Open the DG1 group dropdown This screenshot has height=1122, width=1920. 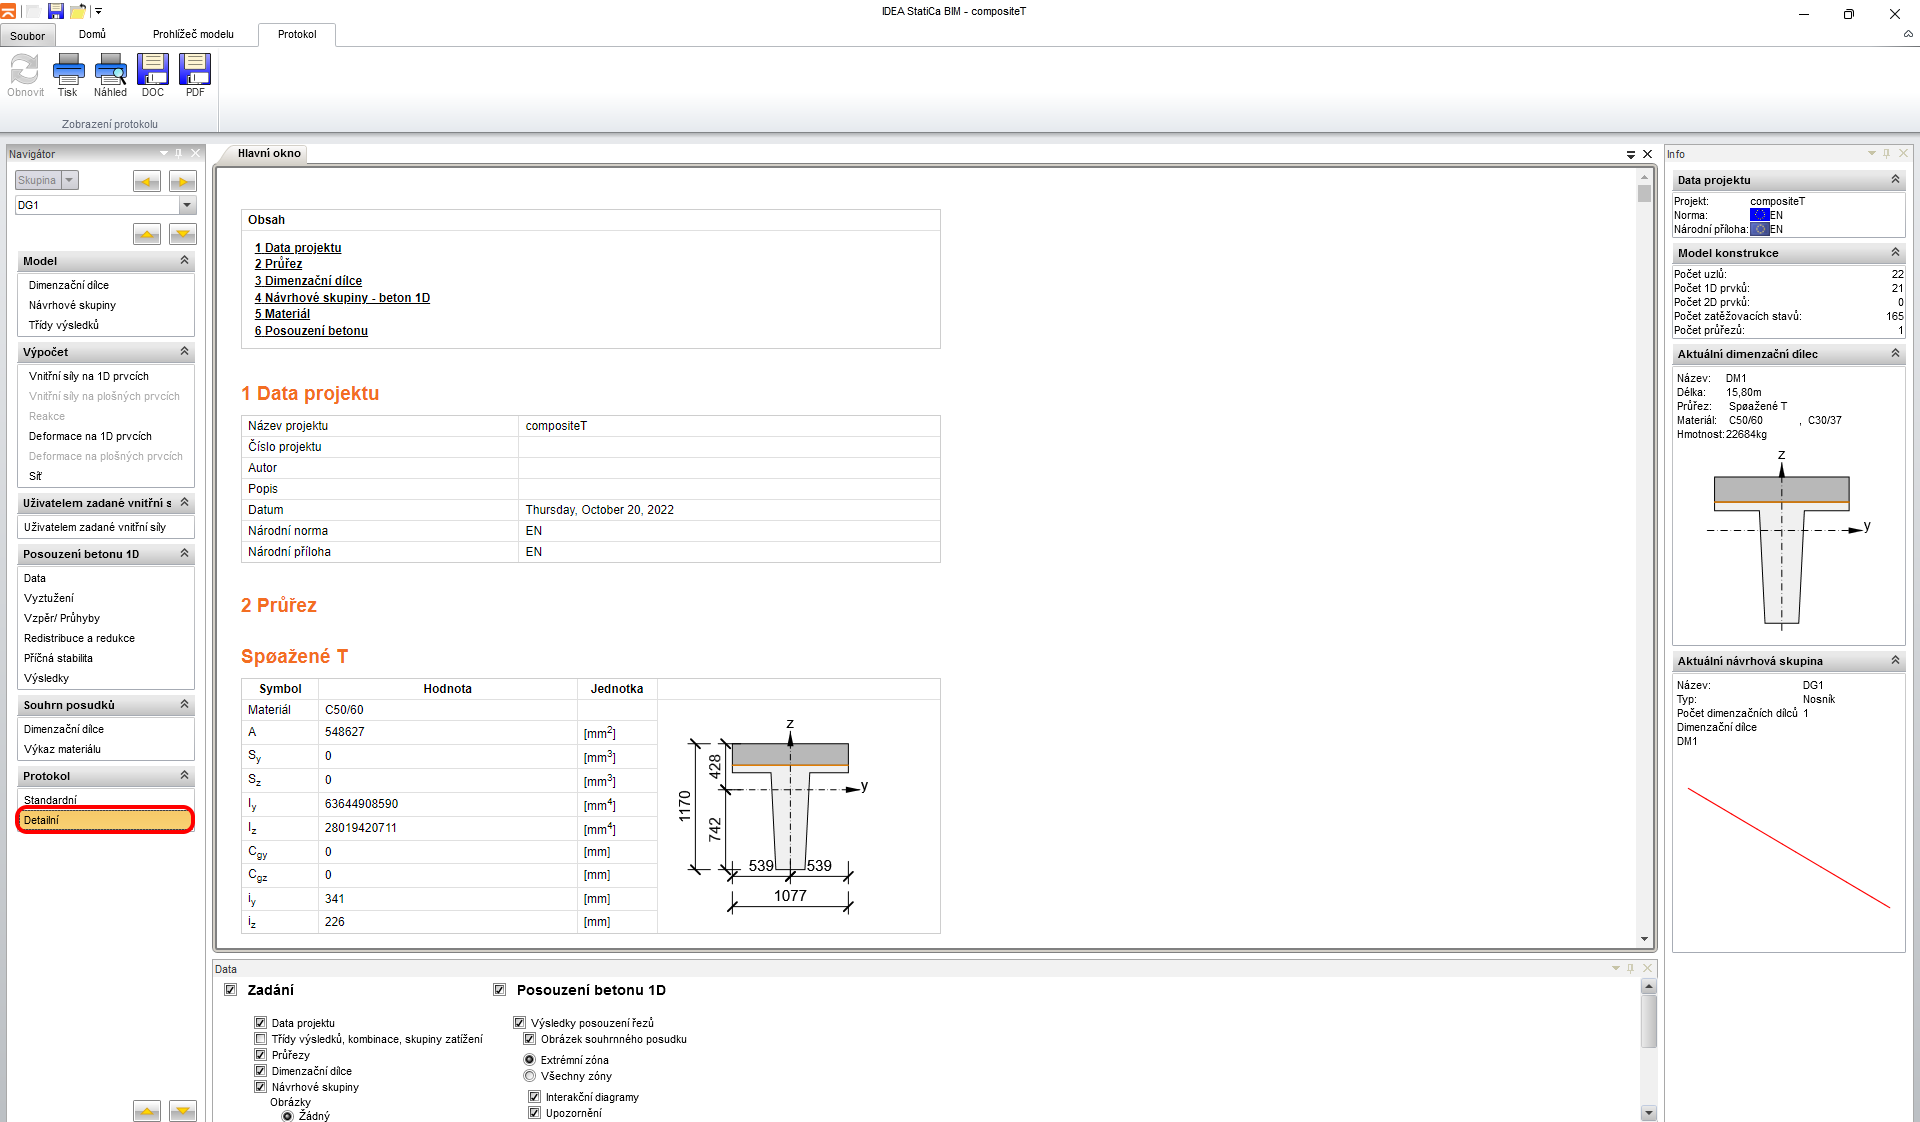[187, 205]
